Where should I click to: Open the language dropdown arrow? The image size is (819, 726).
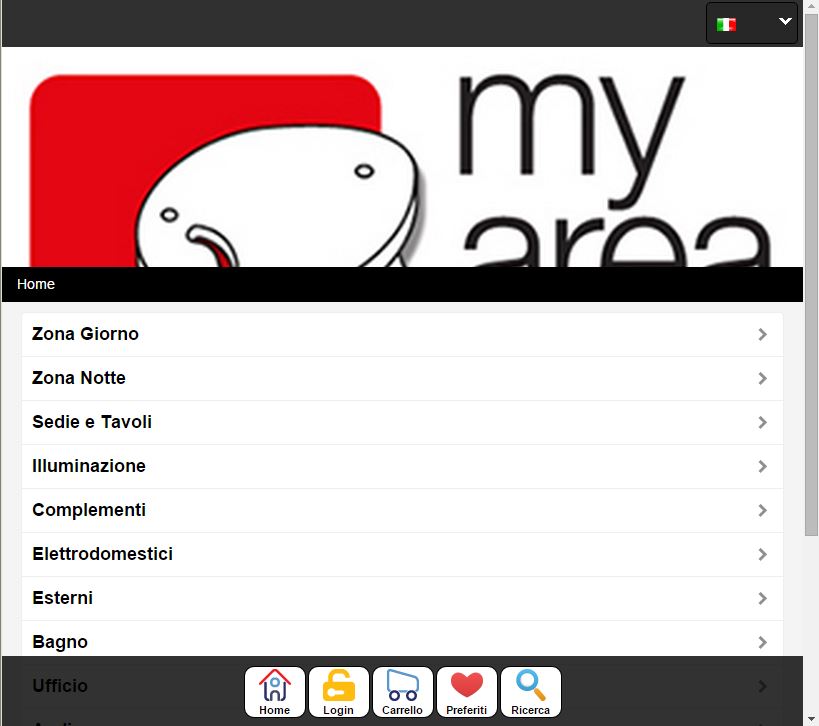(785, 21)
